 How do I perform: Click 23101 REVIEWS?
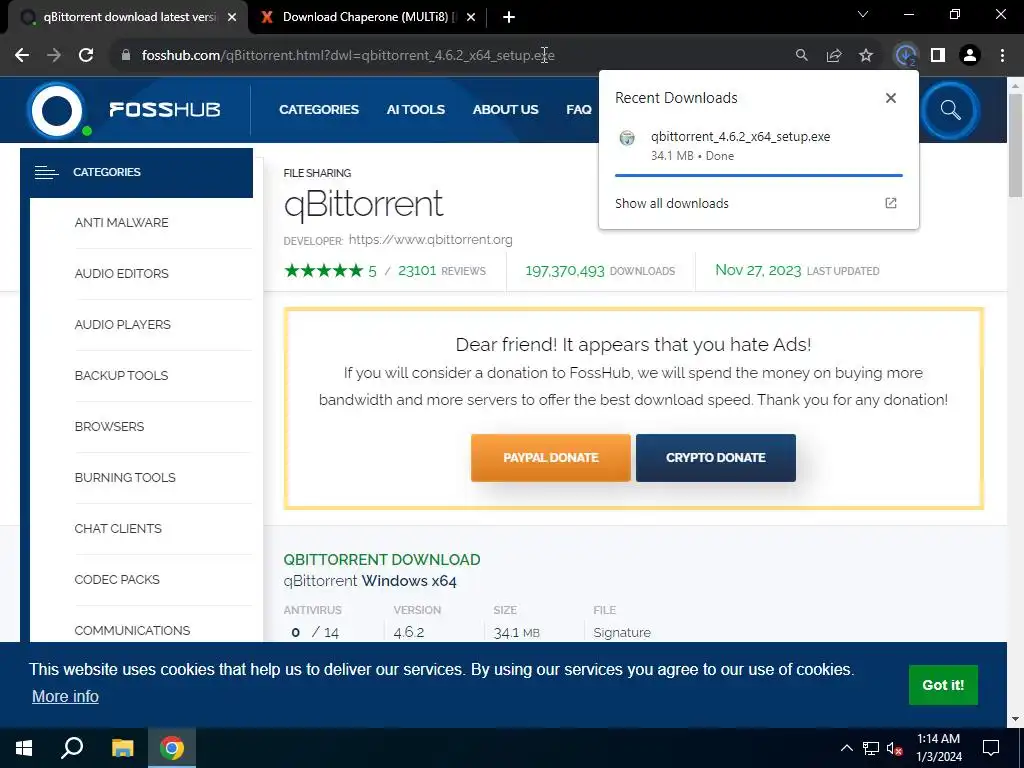(x=442, y=270)
